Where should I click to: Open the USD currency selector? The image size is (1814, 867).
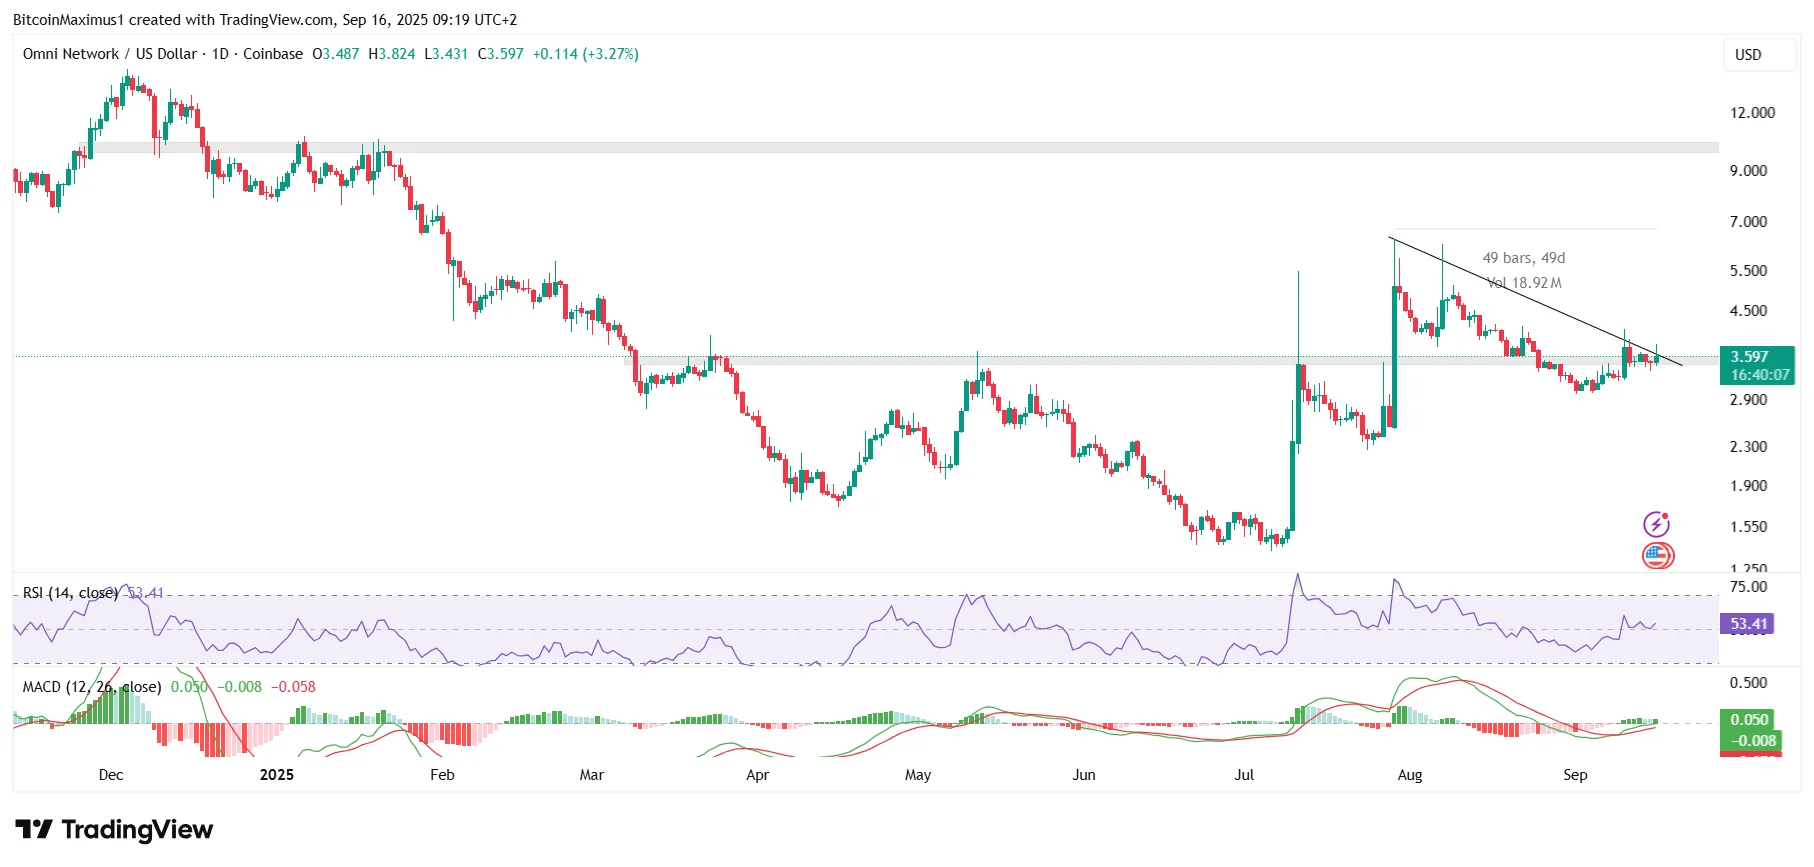coord(1759,55)
